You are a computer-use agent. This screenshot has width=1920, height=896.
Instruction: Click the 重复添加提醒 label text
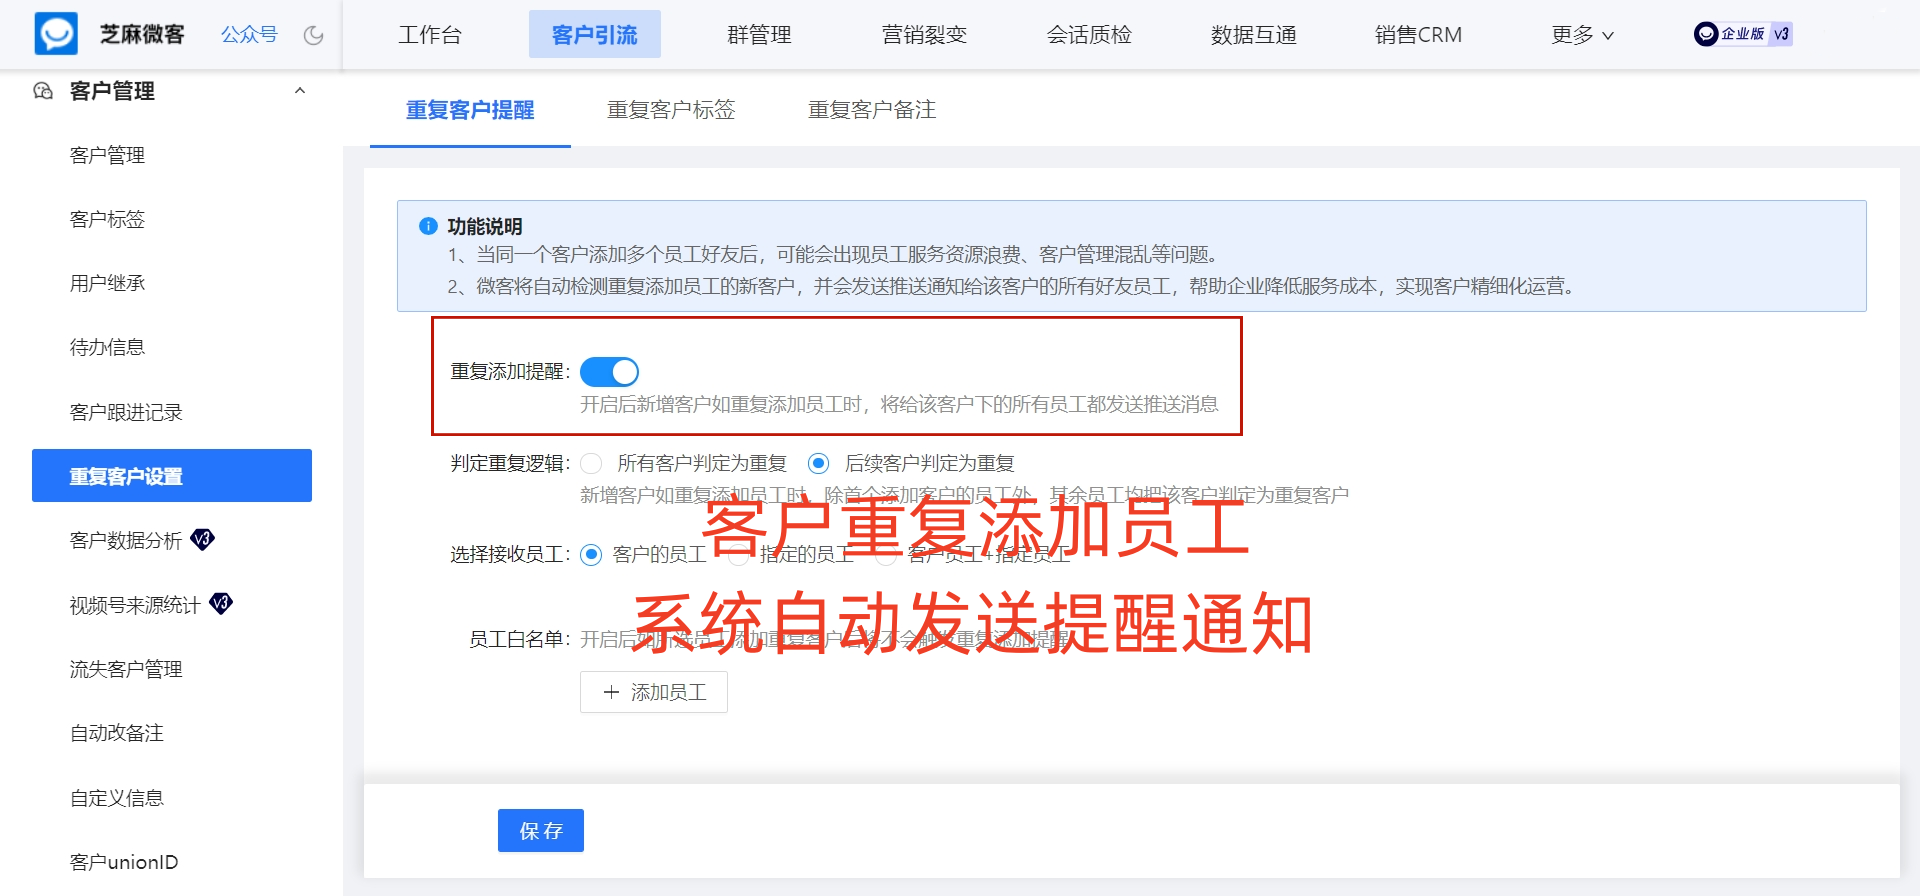(510, 372)
